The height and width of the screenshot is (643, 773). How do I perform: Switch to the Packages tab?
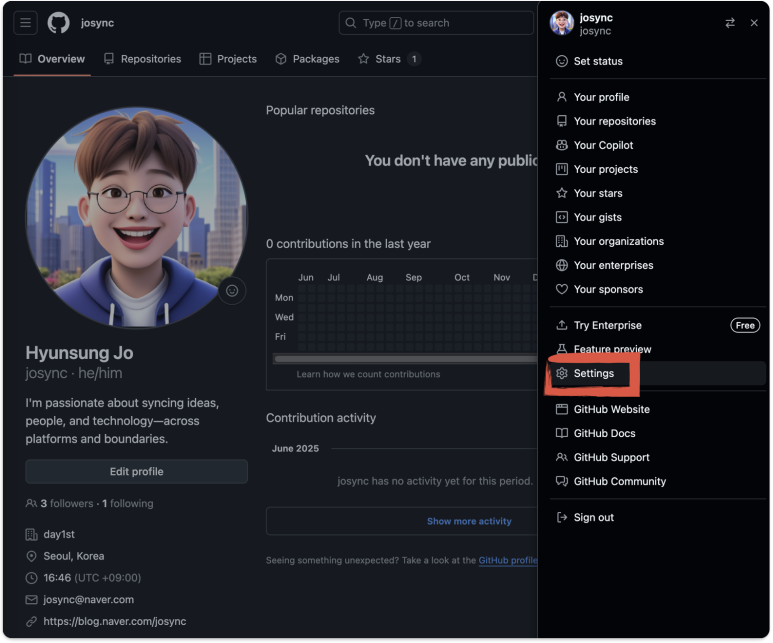pos(308,59)
